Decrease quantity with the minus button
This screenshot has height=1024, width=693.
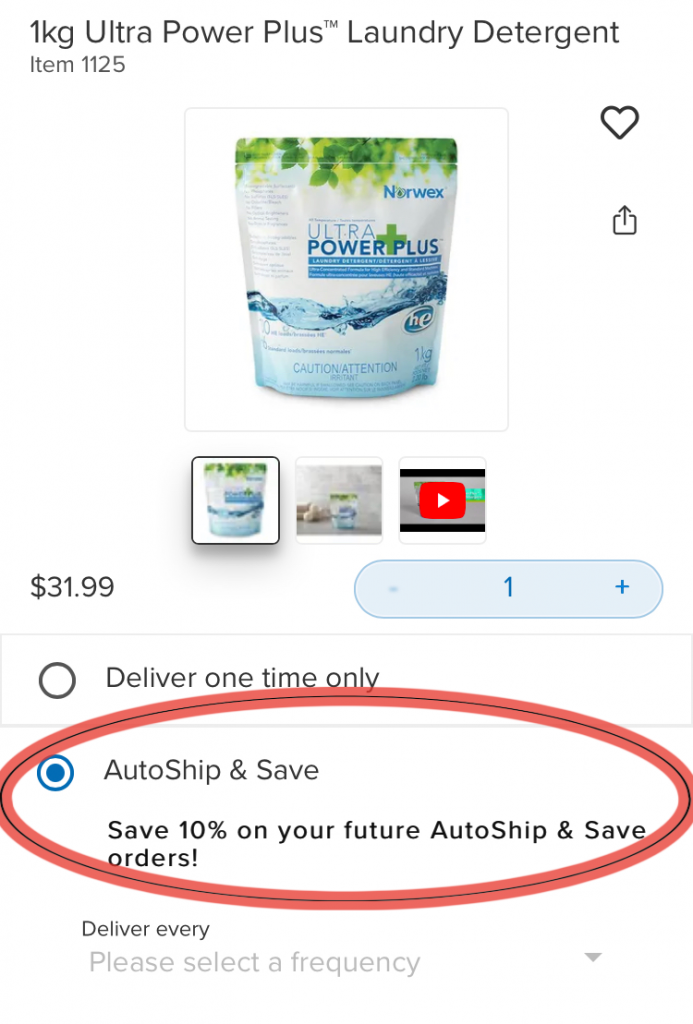(x=393, y=588)
